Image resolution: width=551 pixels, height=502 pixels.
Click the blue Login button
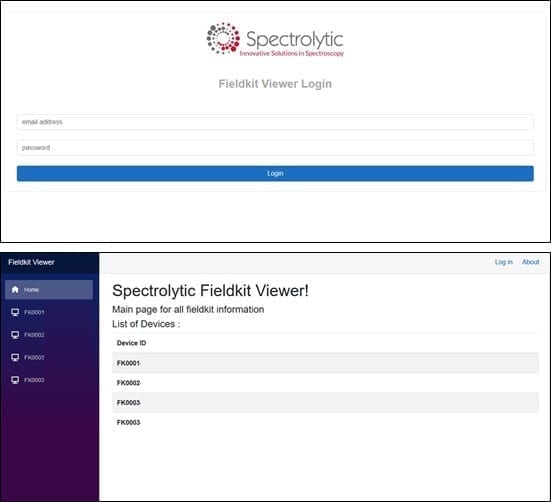[x=275, y=173]
